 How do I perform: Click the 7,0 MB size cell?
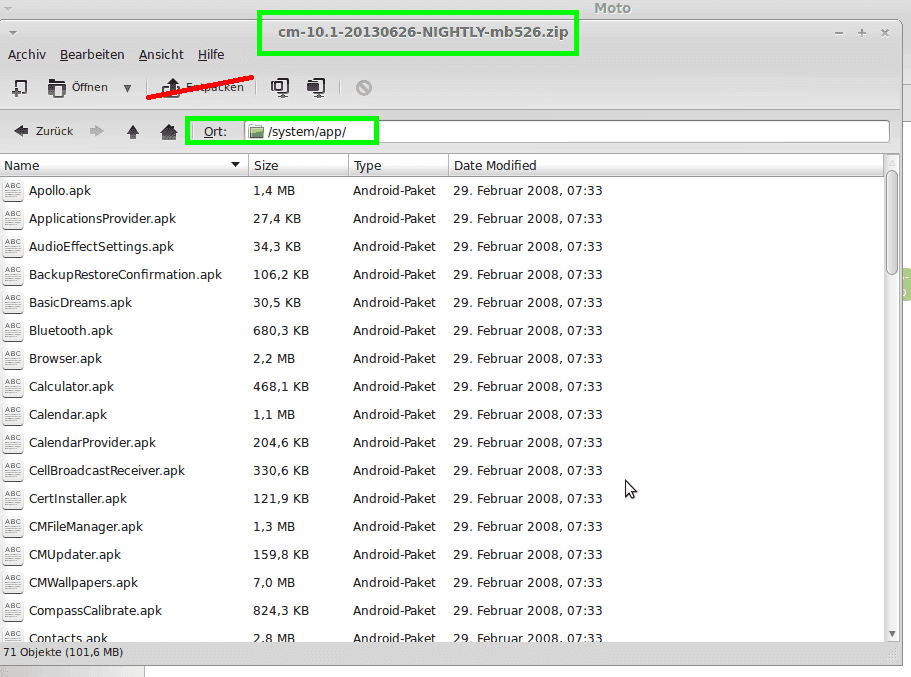point(274,582)
